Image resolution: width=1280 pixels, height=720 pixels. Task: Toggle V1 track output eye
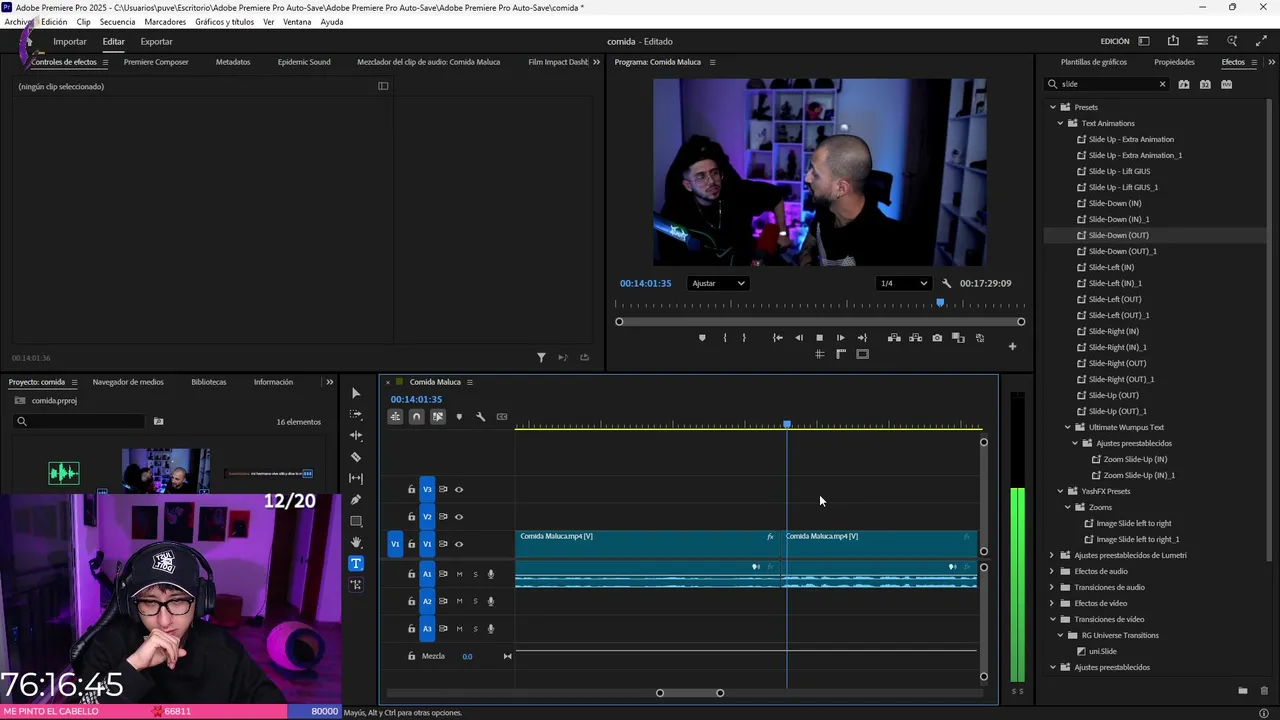[459, 544]
